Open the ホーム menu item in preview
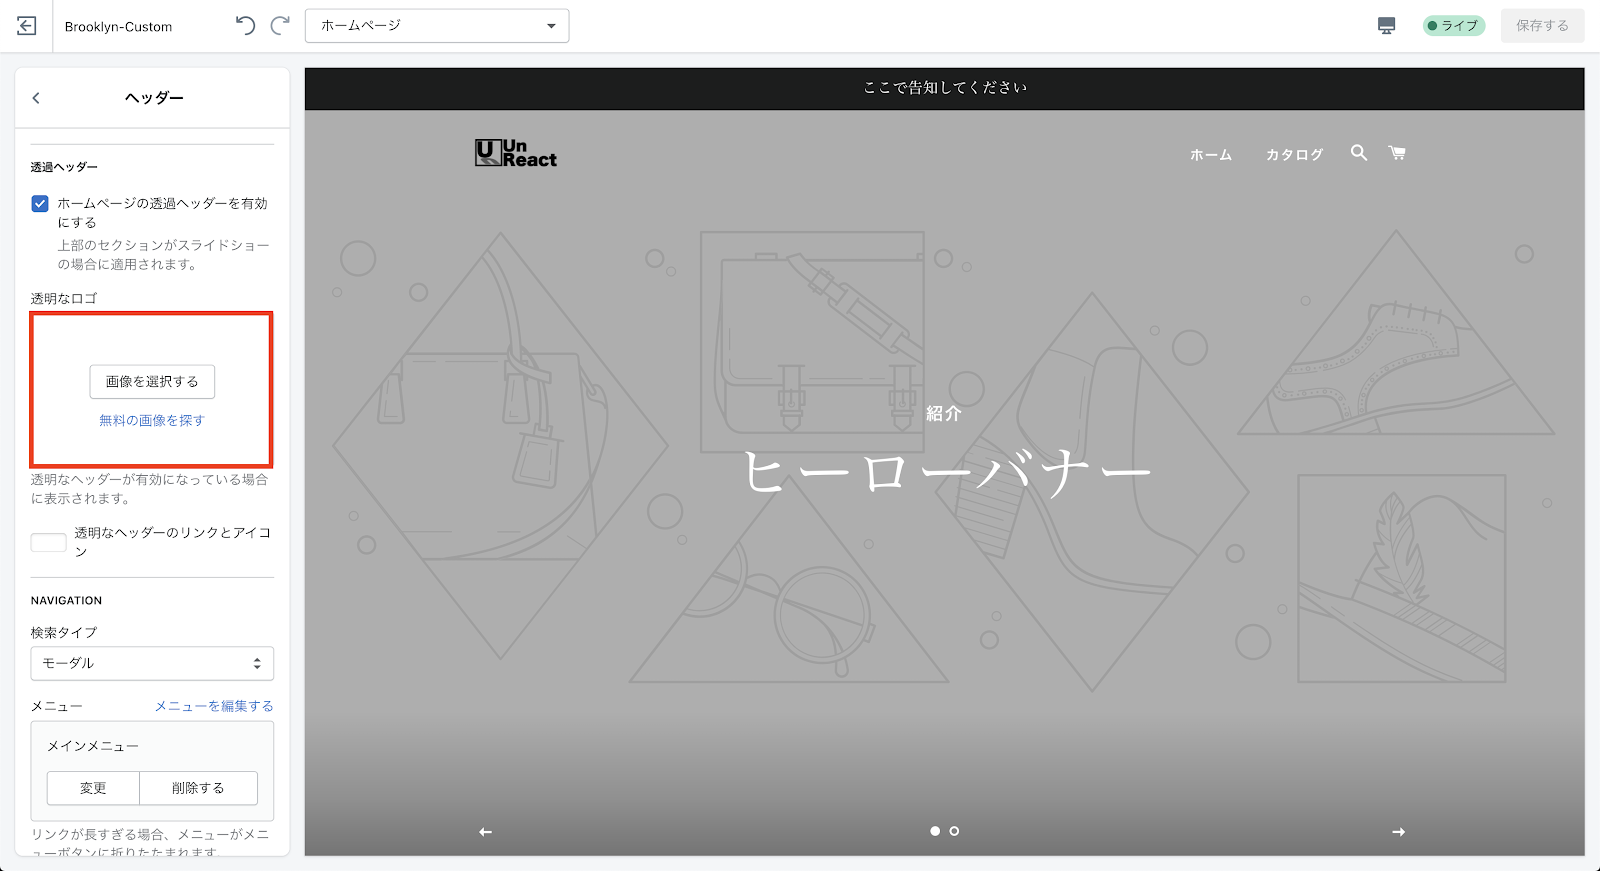1600x871 pixels. coord(1210,155)
